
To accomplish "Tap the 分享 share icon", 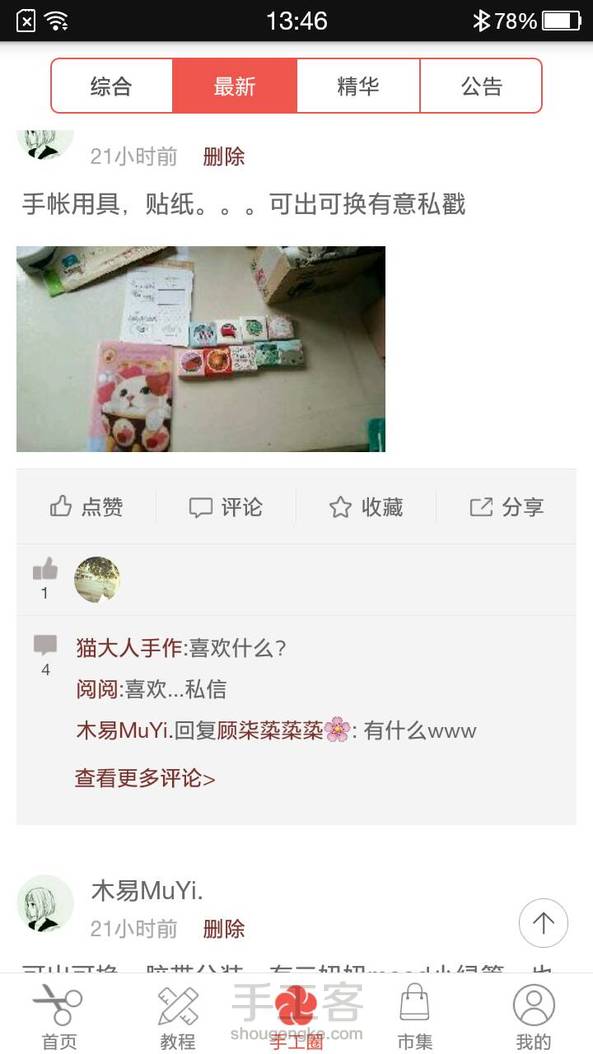I will (481, 507).
